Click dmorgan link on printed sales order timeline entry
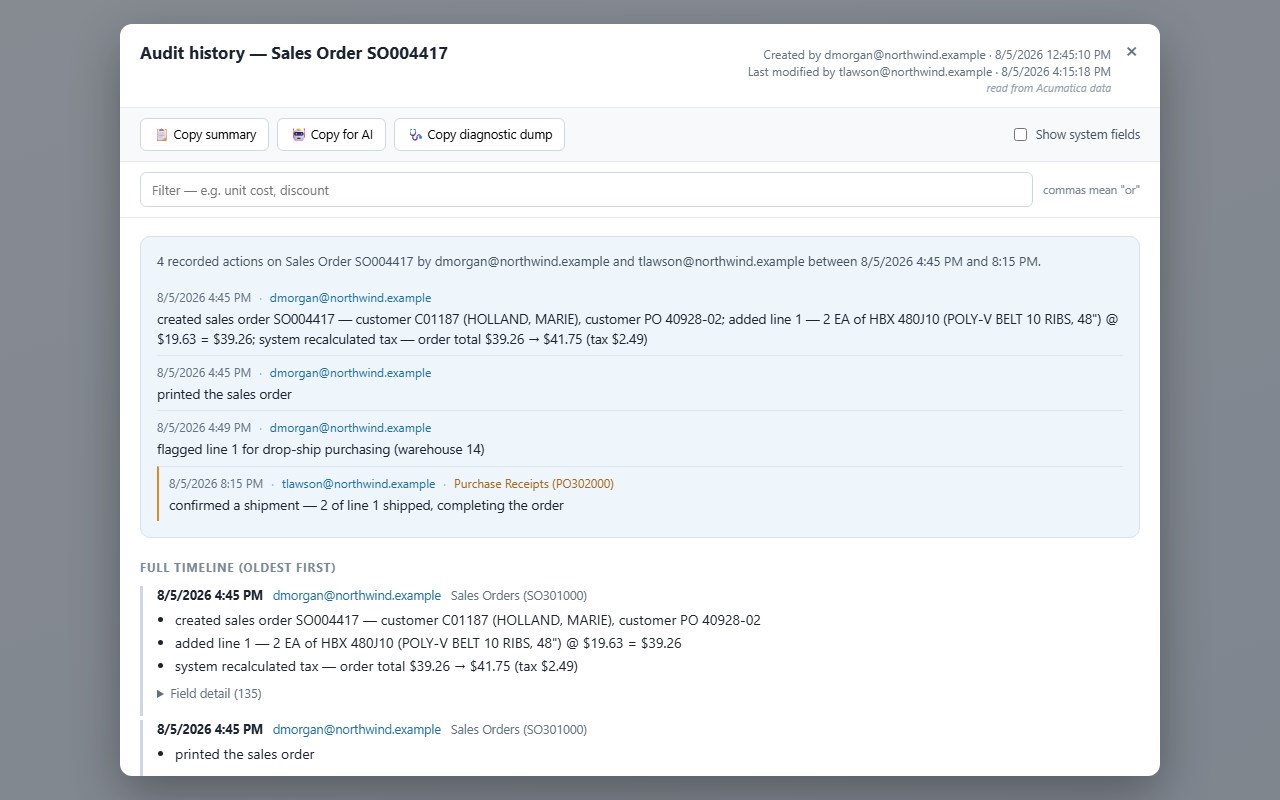This screenshot has height=800, width=1280. pos(357,730)
